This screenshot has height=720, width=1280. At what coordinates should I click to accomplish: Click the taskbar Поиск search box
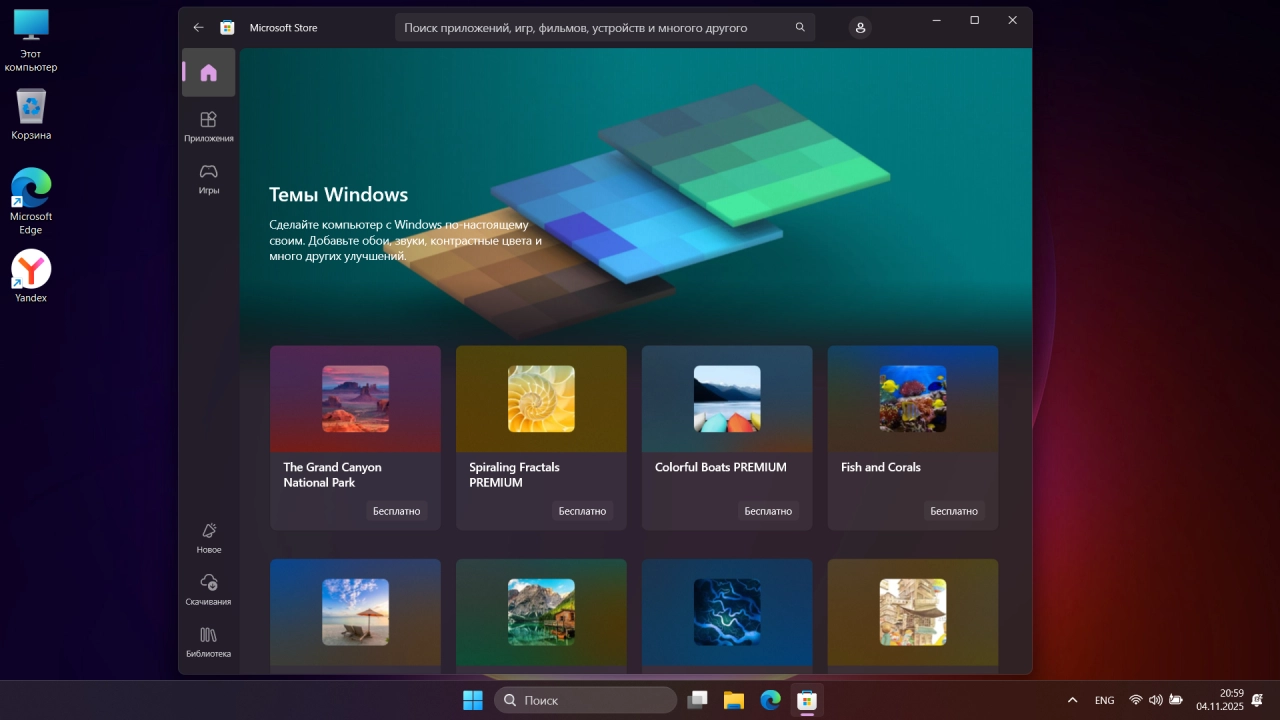click(x=585, y=700)
